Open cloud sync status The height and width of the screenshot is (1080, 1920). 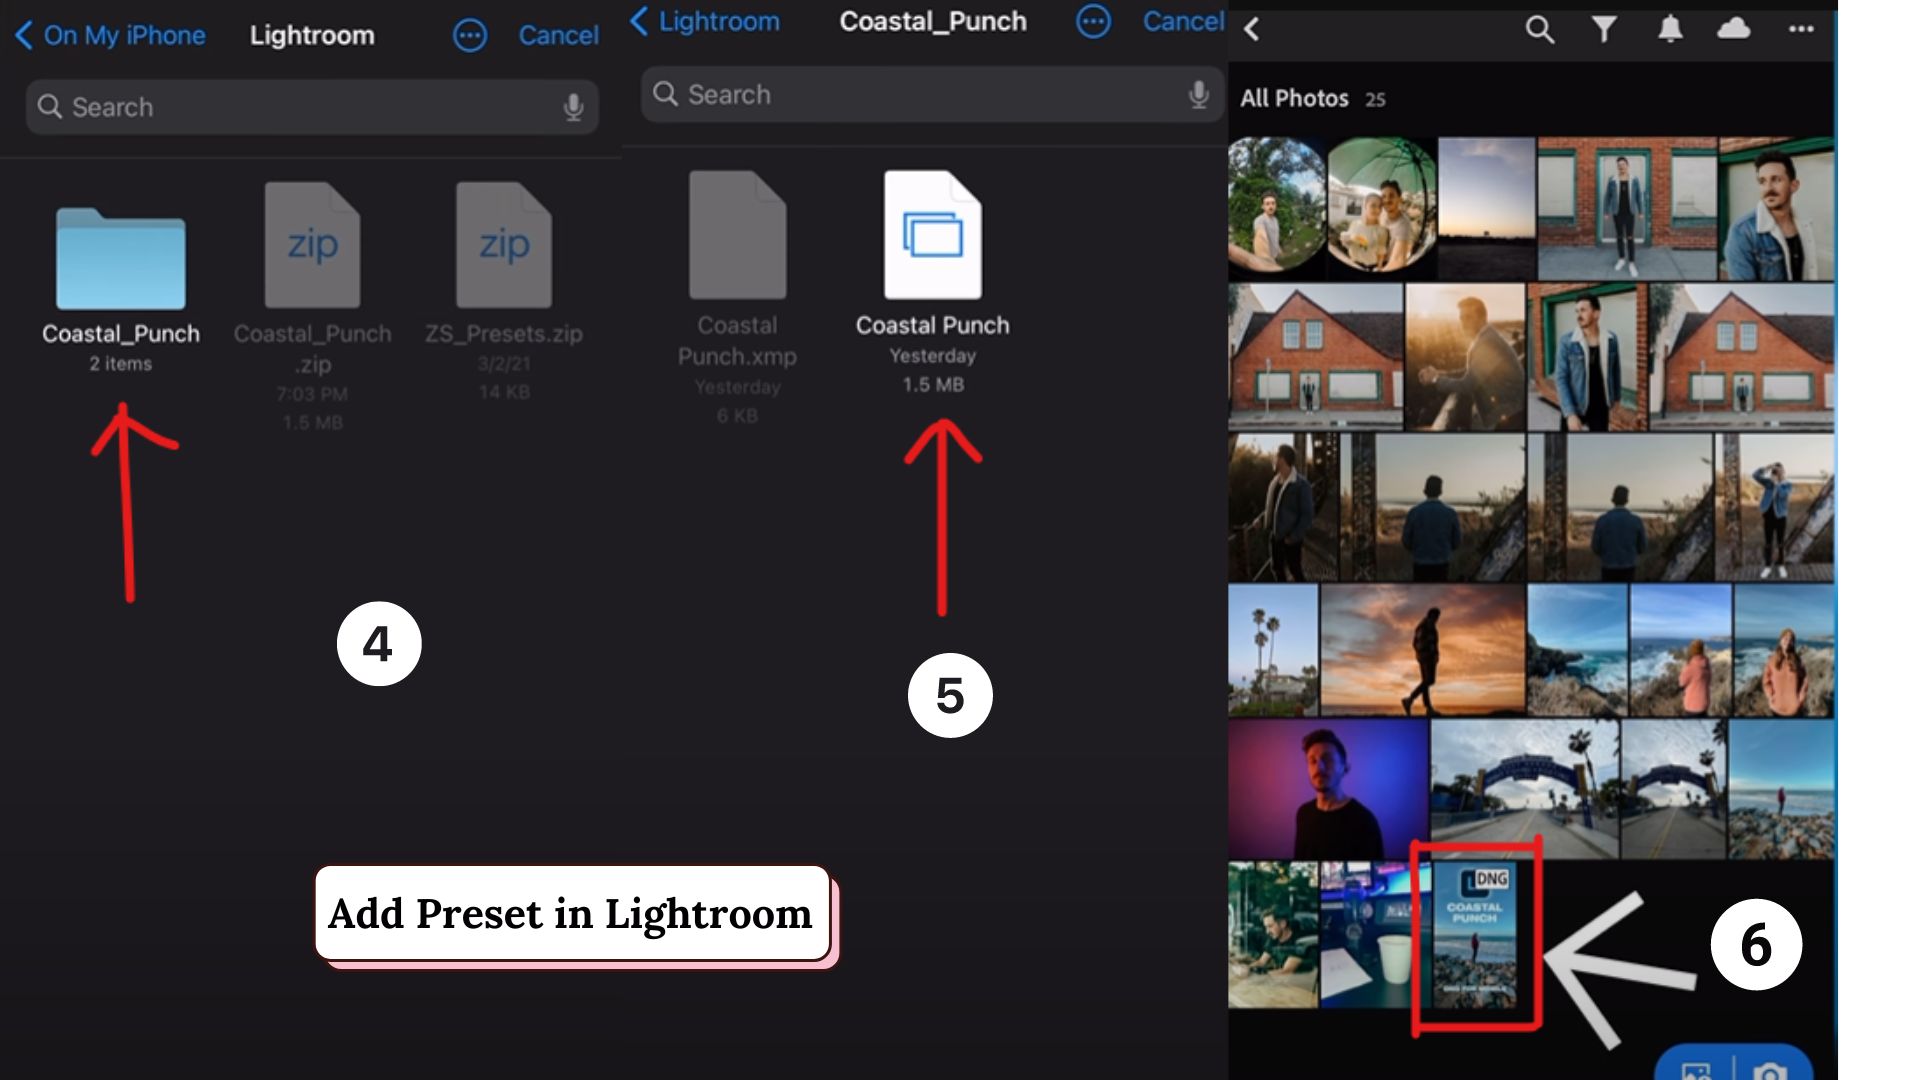[x=1734, y=28]
